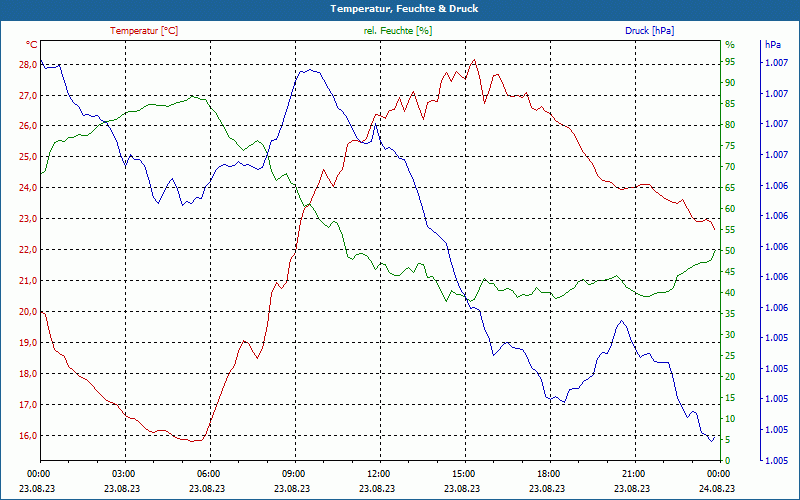Click the "06:00" time axis label
This screenshot has width=800, height=500.
tap(208, 474)
